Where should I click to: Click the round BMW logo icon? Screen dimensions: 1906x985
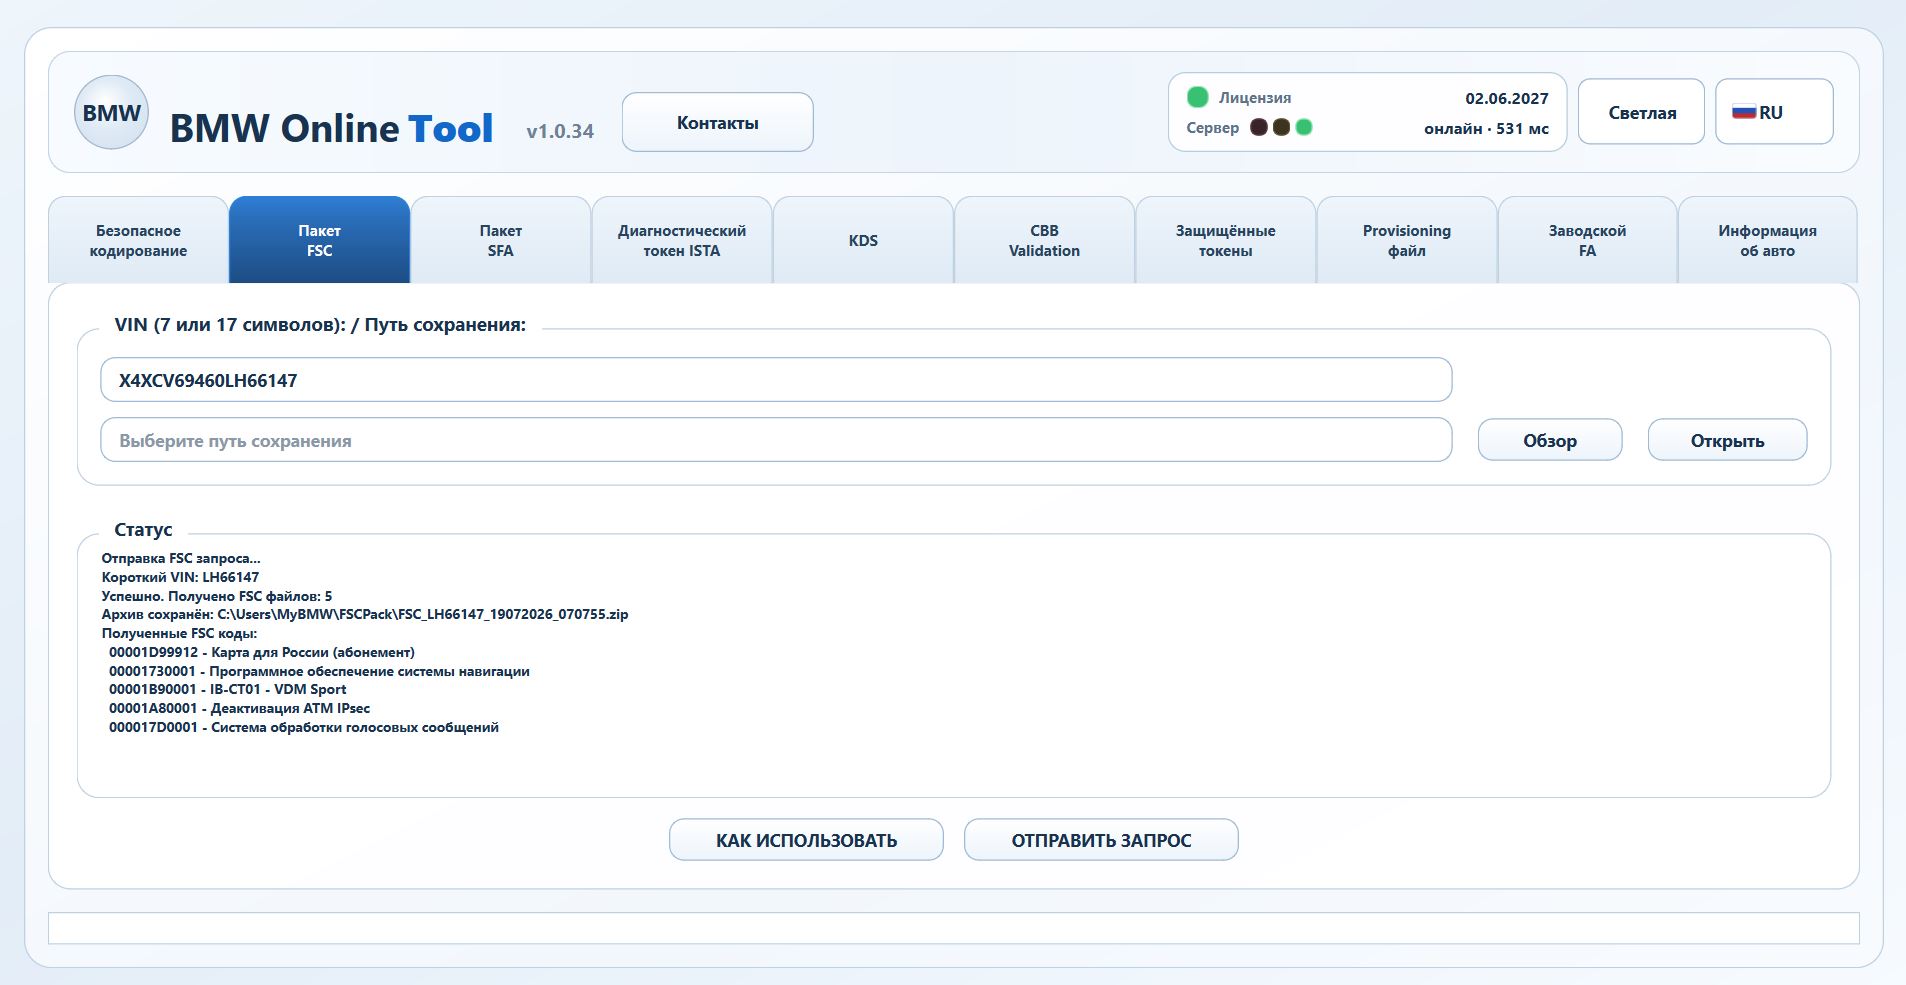pos(111,113)
